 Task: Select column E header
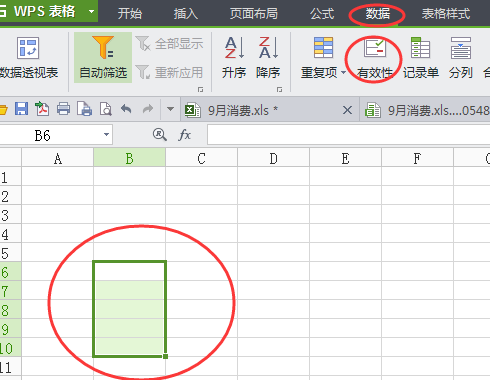(x=346, y=158)
